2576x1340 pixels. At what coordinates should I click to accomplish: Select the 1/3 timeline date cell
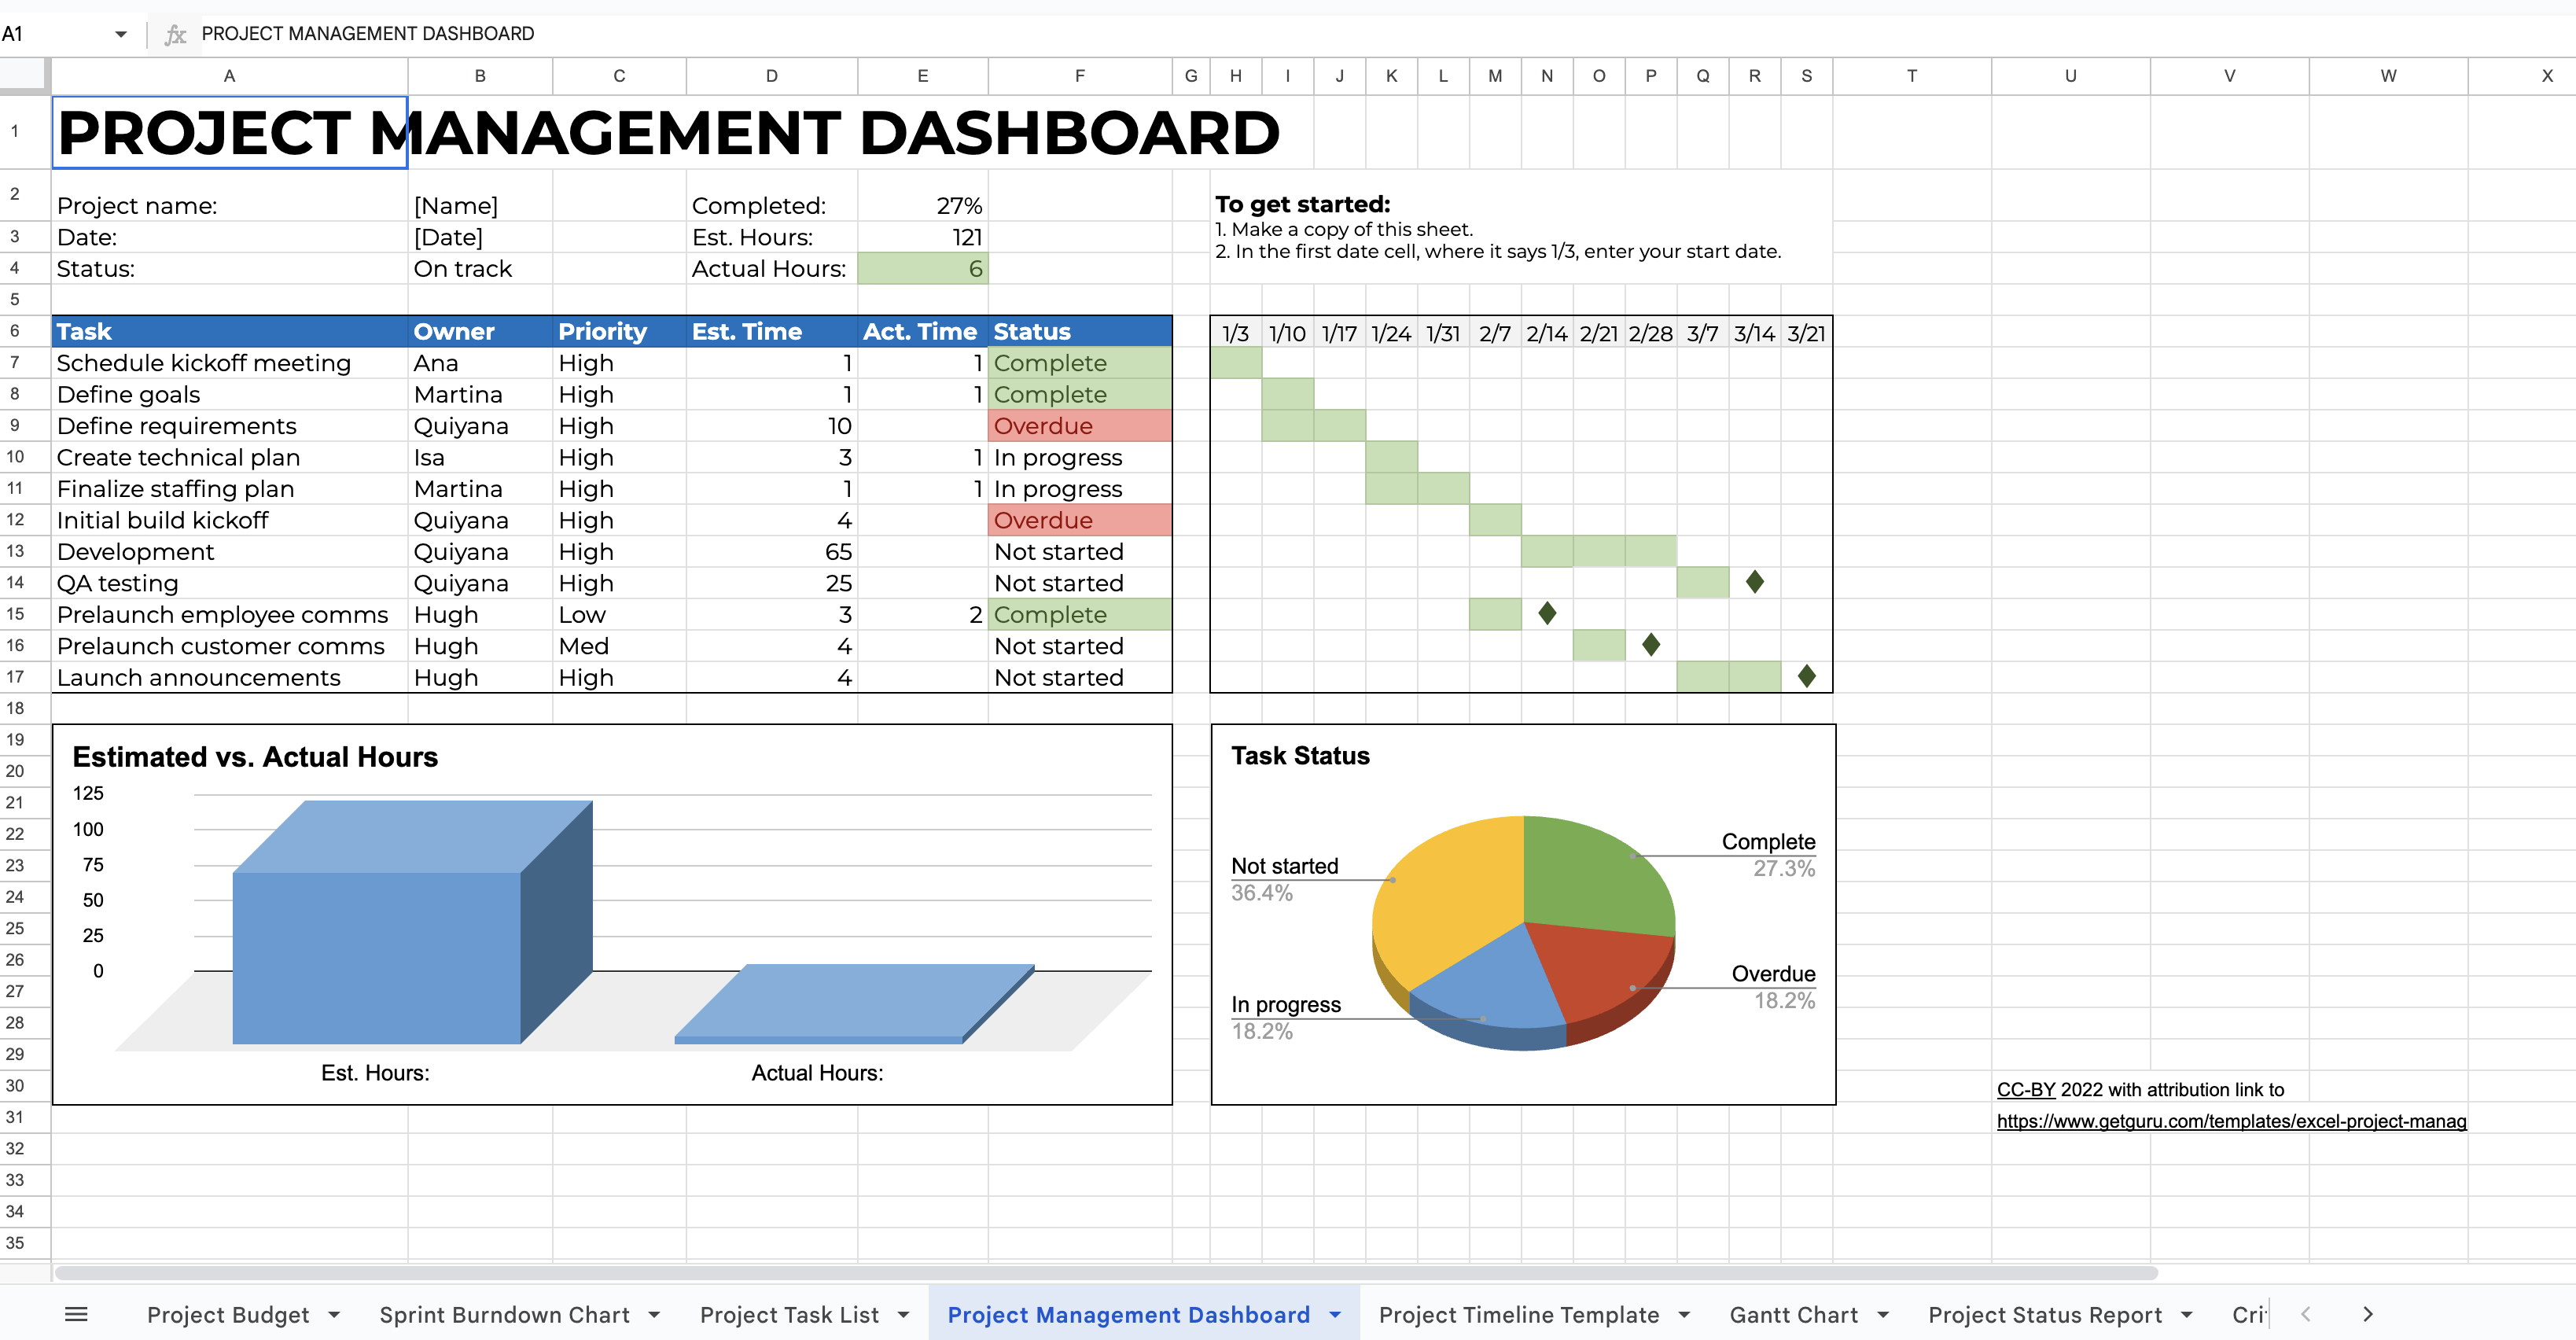coord(1235,333)
